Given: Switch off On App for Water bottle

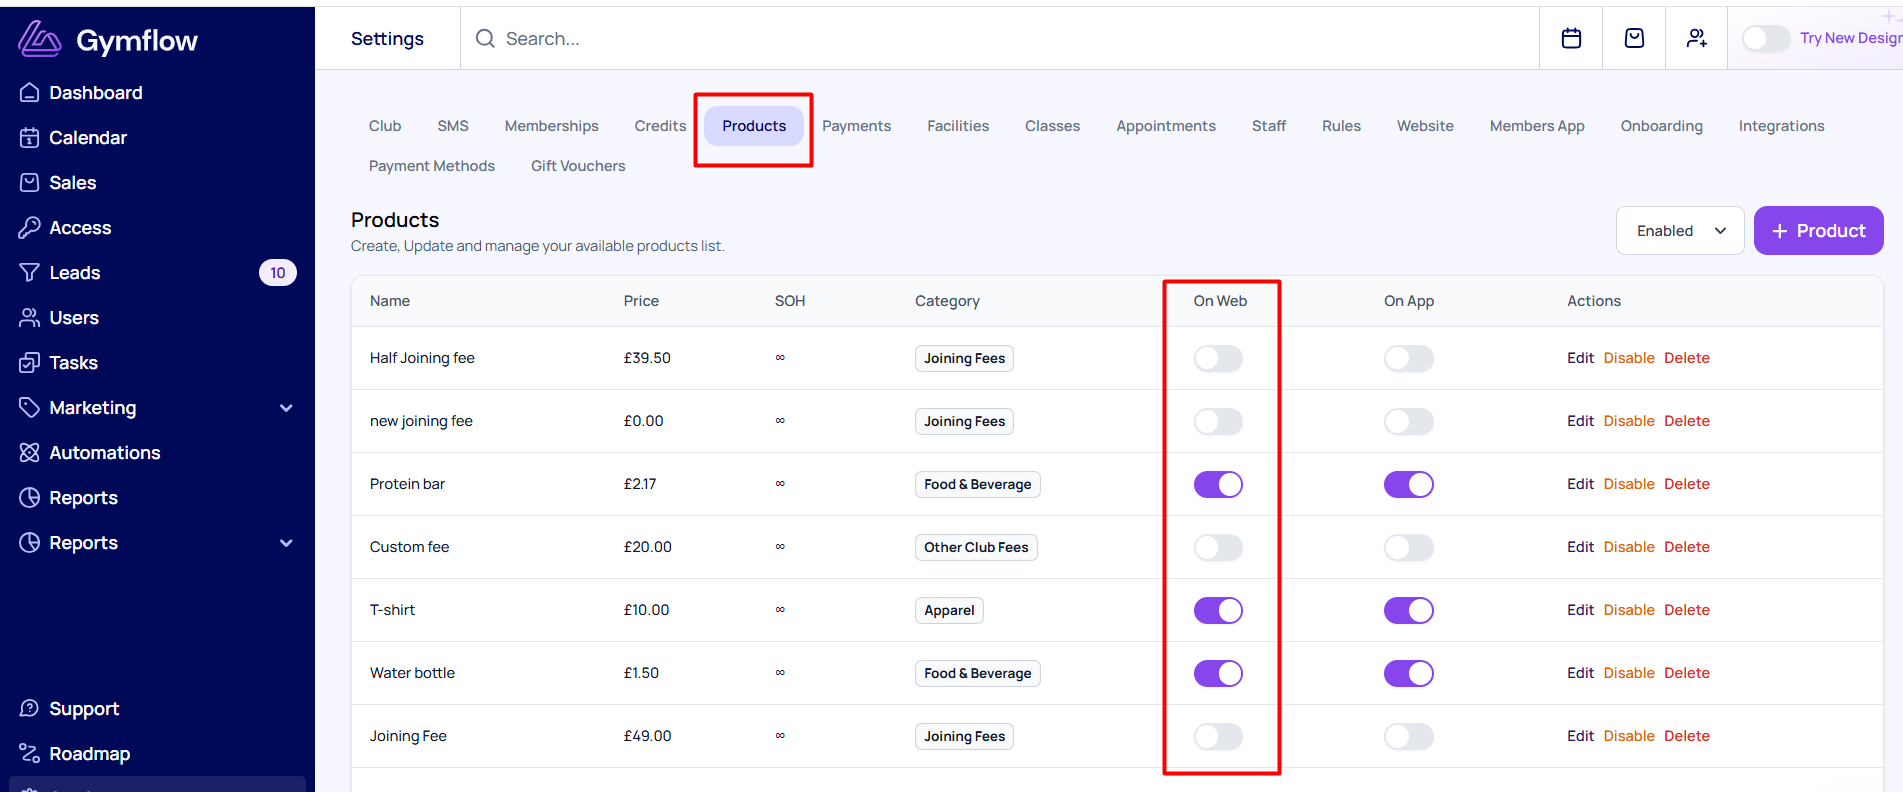Looking at the screenshot, I should pos(1409,673).
